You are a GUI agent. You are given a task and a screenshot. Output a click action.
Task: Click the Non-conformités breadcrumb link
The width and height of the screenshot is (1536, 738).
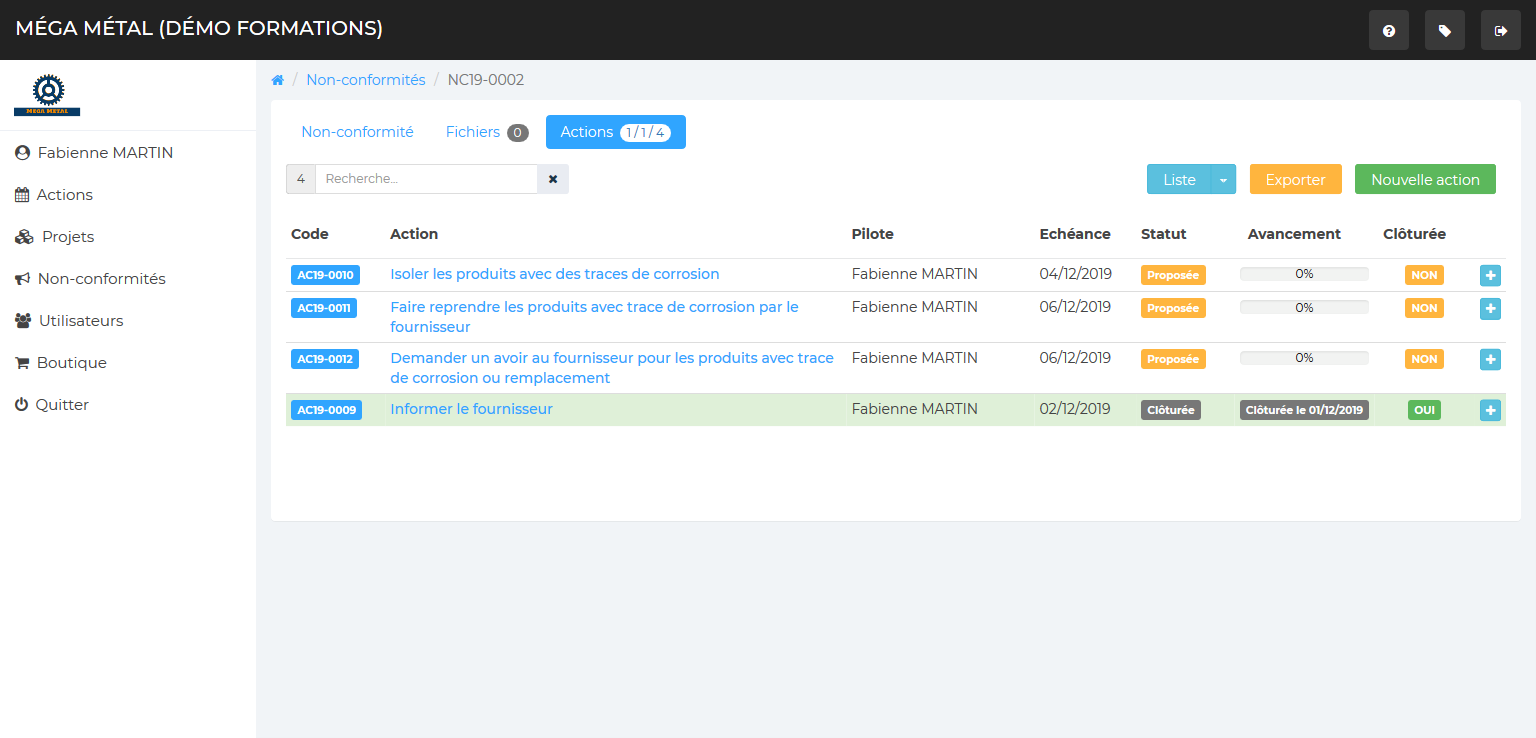pyautogui.click(x=365, y=80)
